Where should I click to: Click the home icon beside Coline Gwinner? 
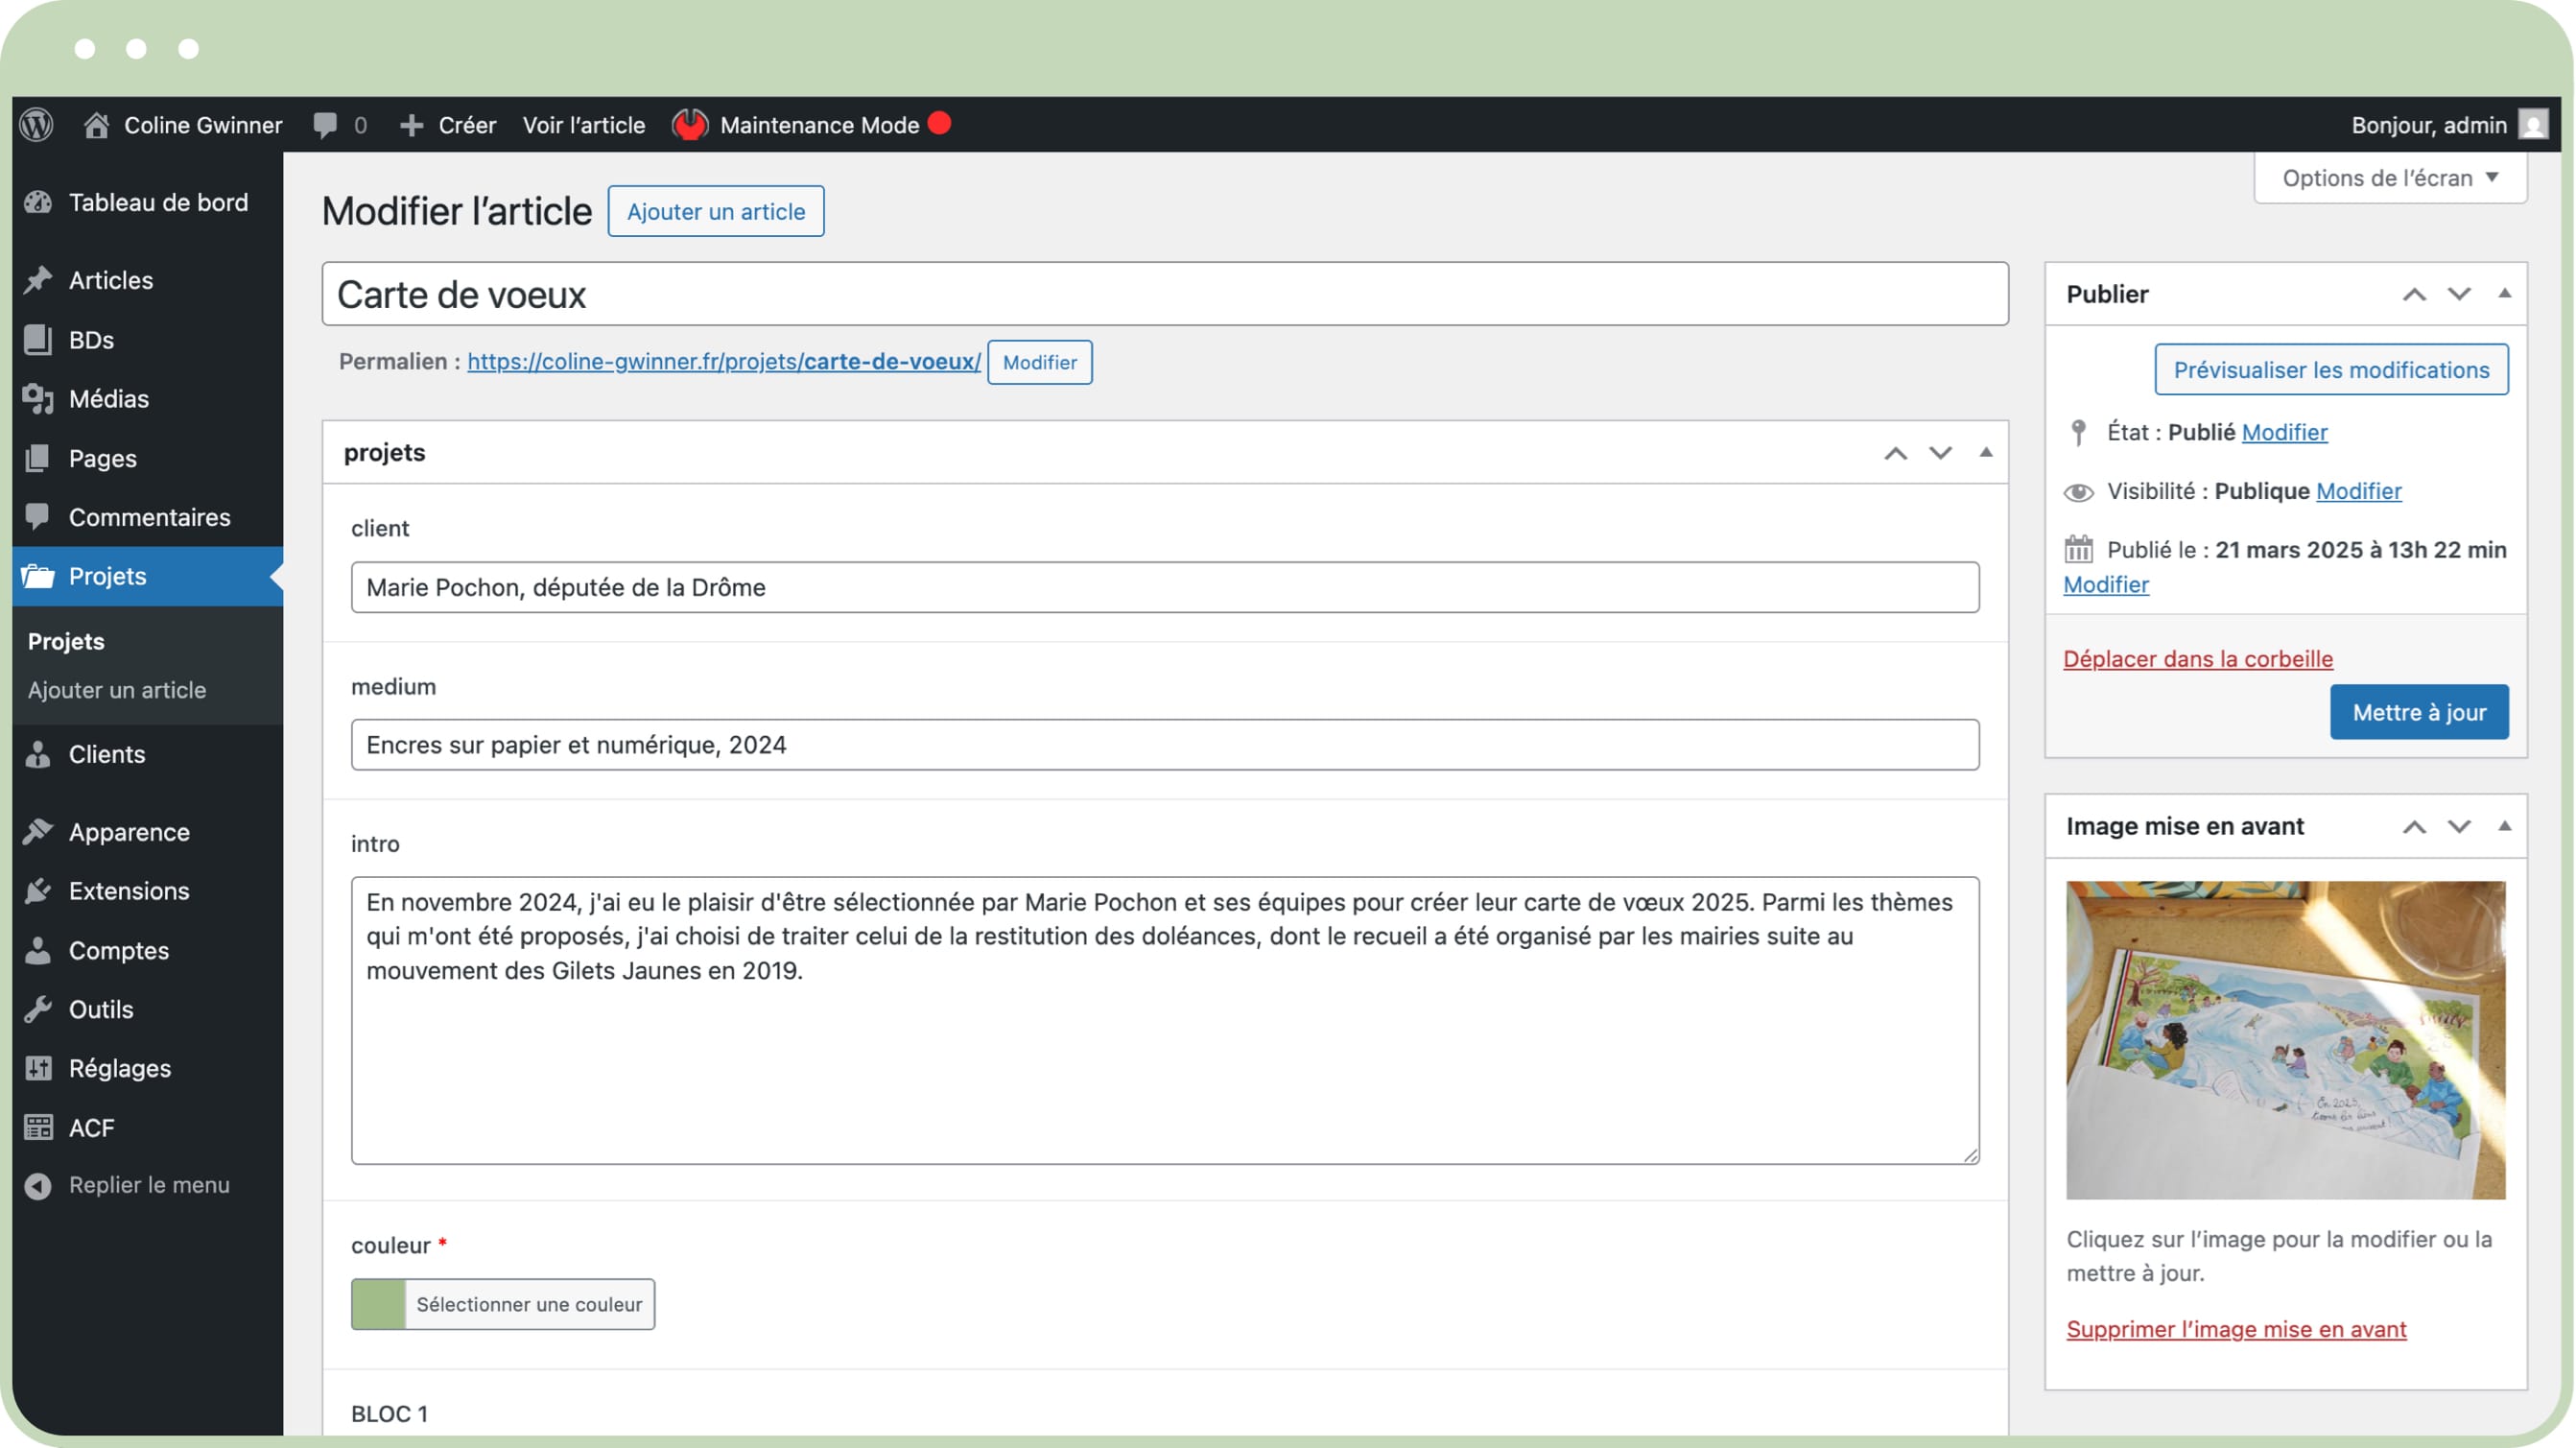[x=96, y=125]
